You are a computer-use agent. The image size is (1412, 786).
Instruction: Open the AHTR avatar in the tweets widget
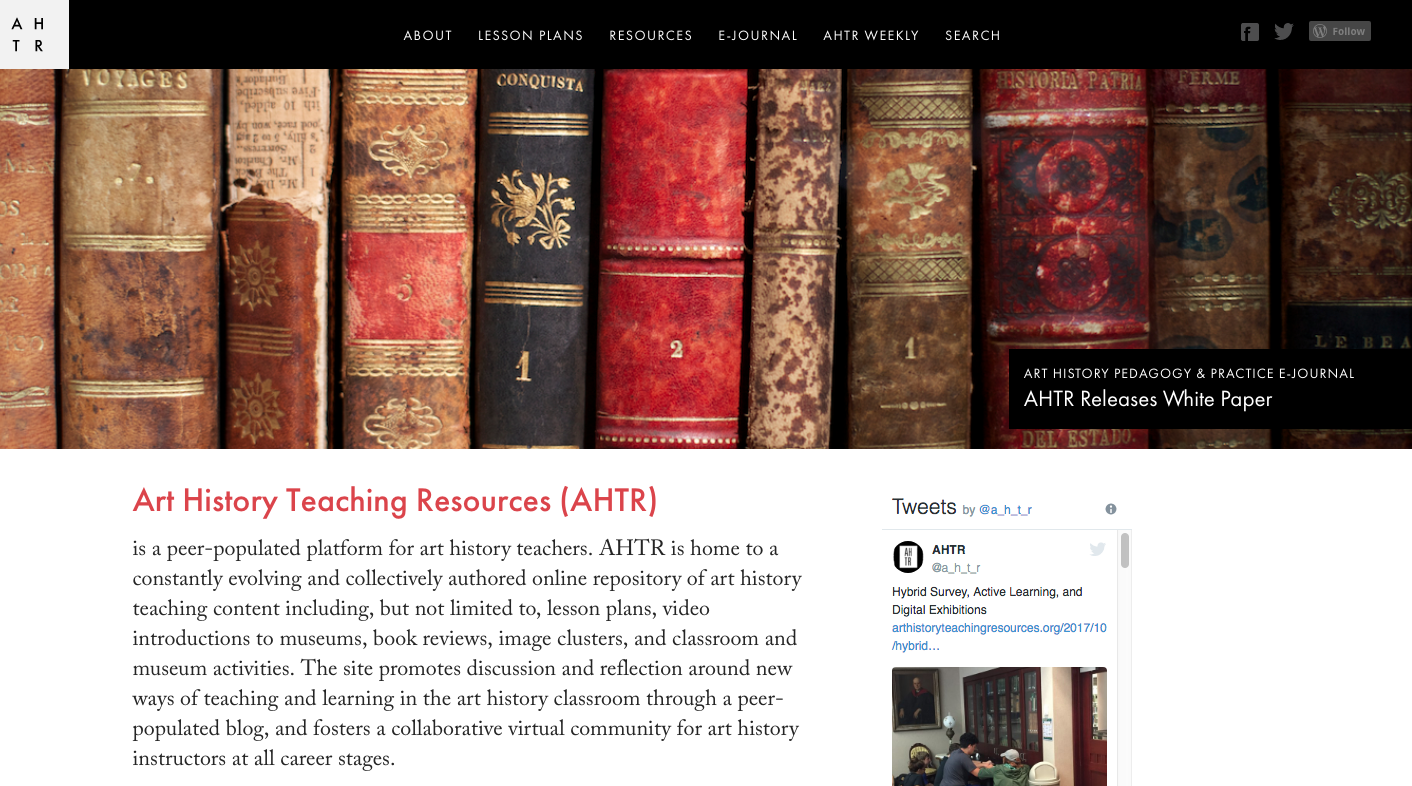[908, 557]
